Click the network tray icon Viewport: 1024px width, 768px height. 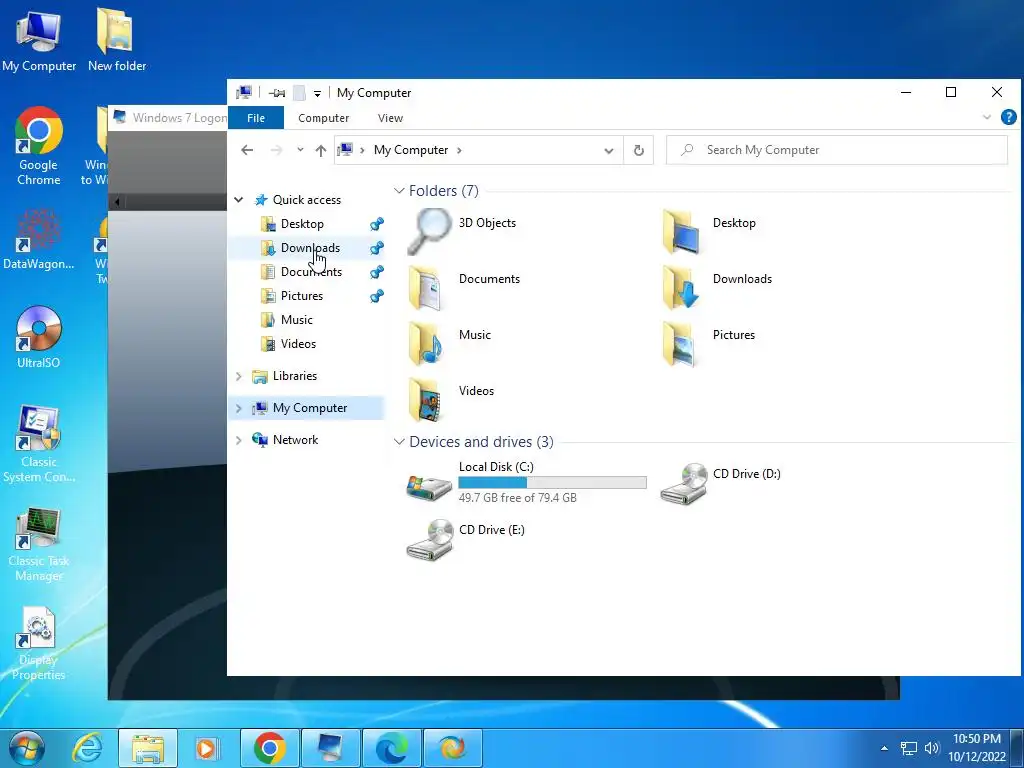point(908,748)
